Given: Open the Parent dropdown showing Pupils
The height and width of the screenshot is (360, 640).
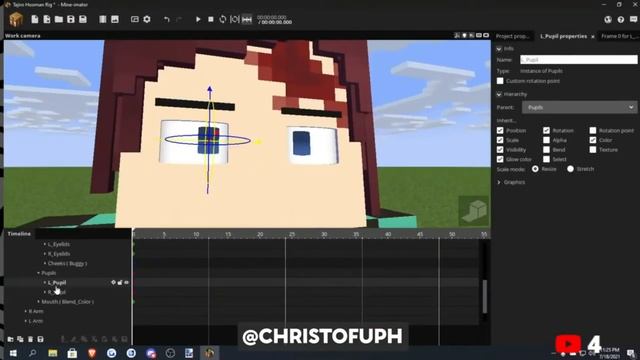Looking at the screenshot, I should [x=580, y=107].
